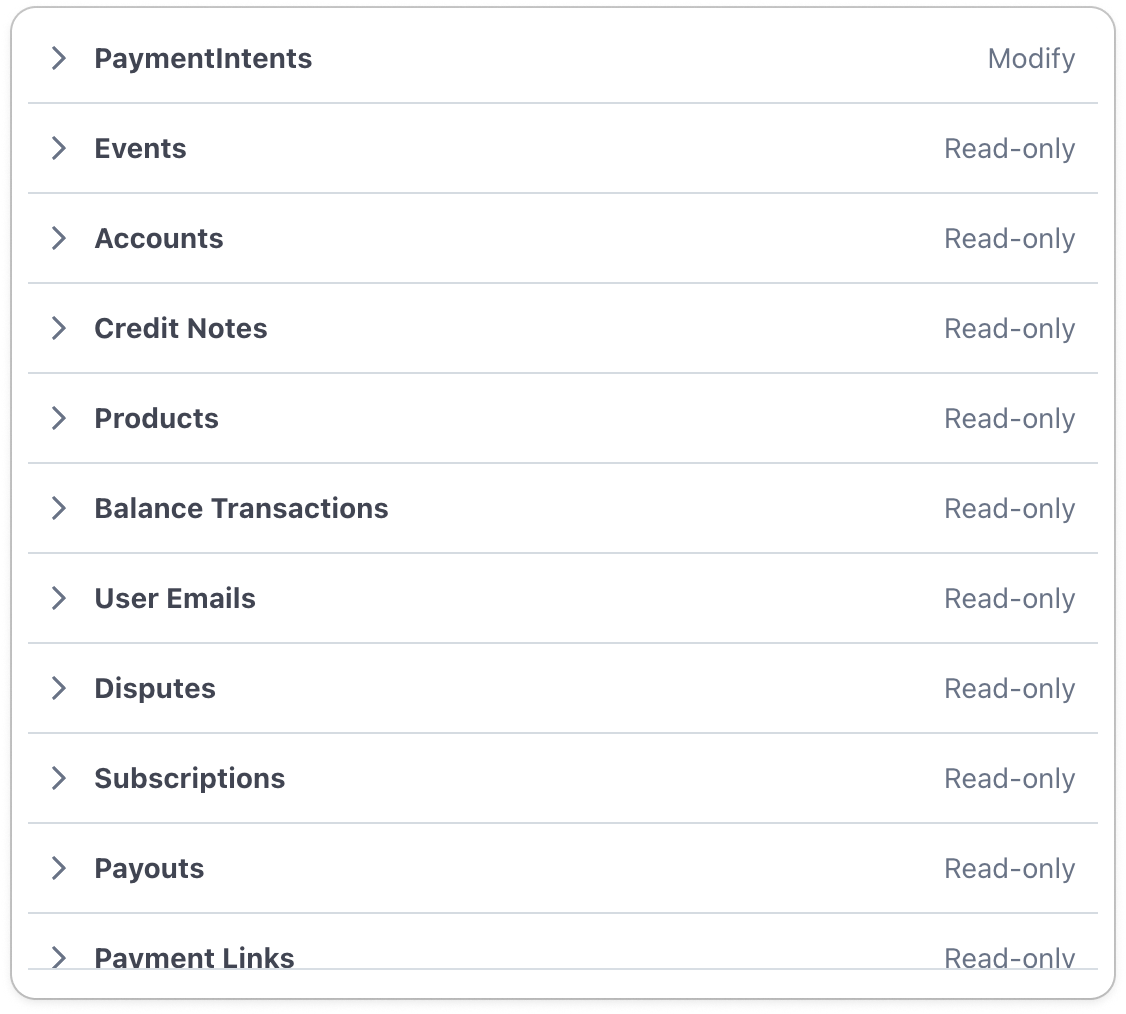Click the Modify permission label for PaymentIntents
The image size is (1126, 1014).
point(1031,58)
